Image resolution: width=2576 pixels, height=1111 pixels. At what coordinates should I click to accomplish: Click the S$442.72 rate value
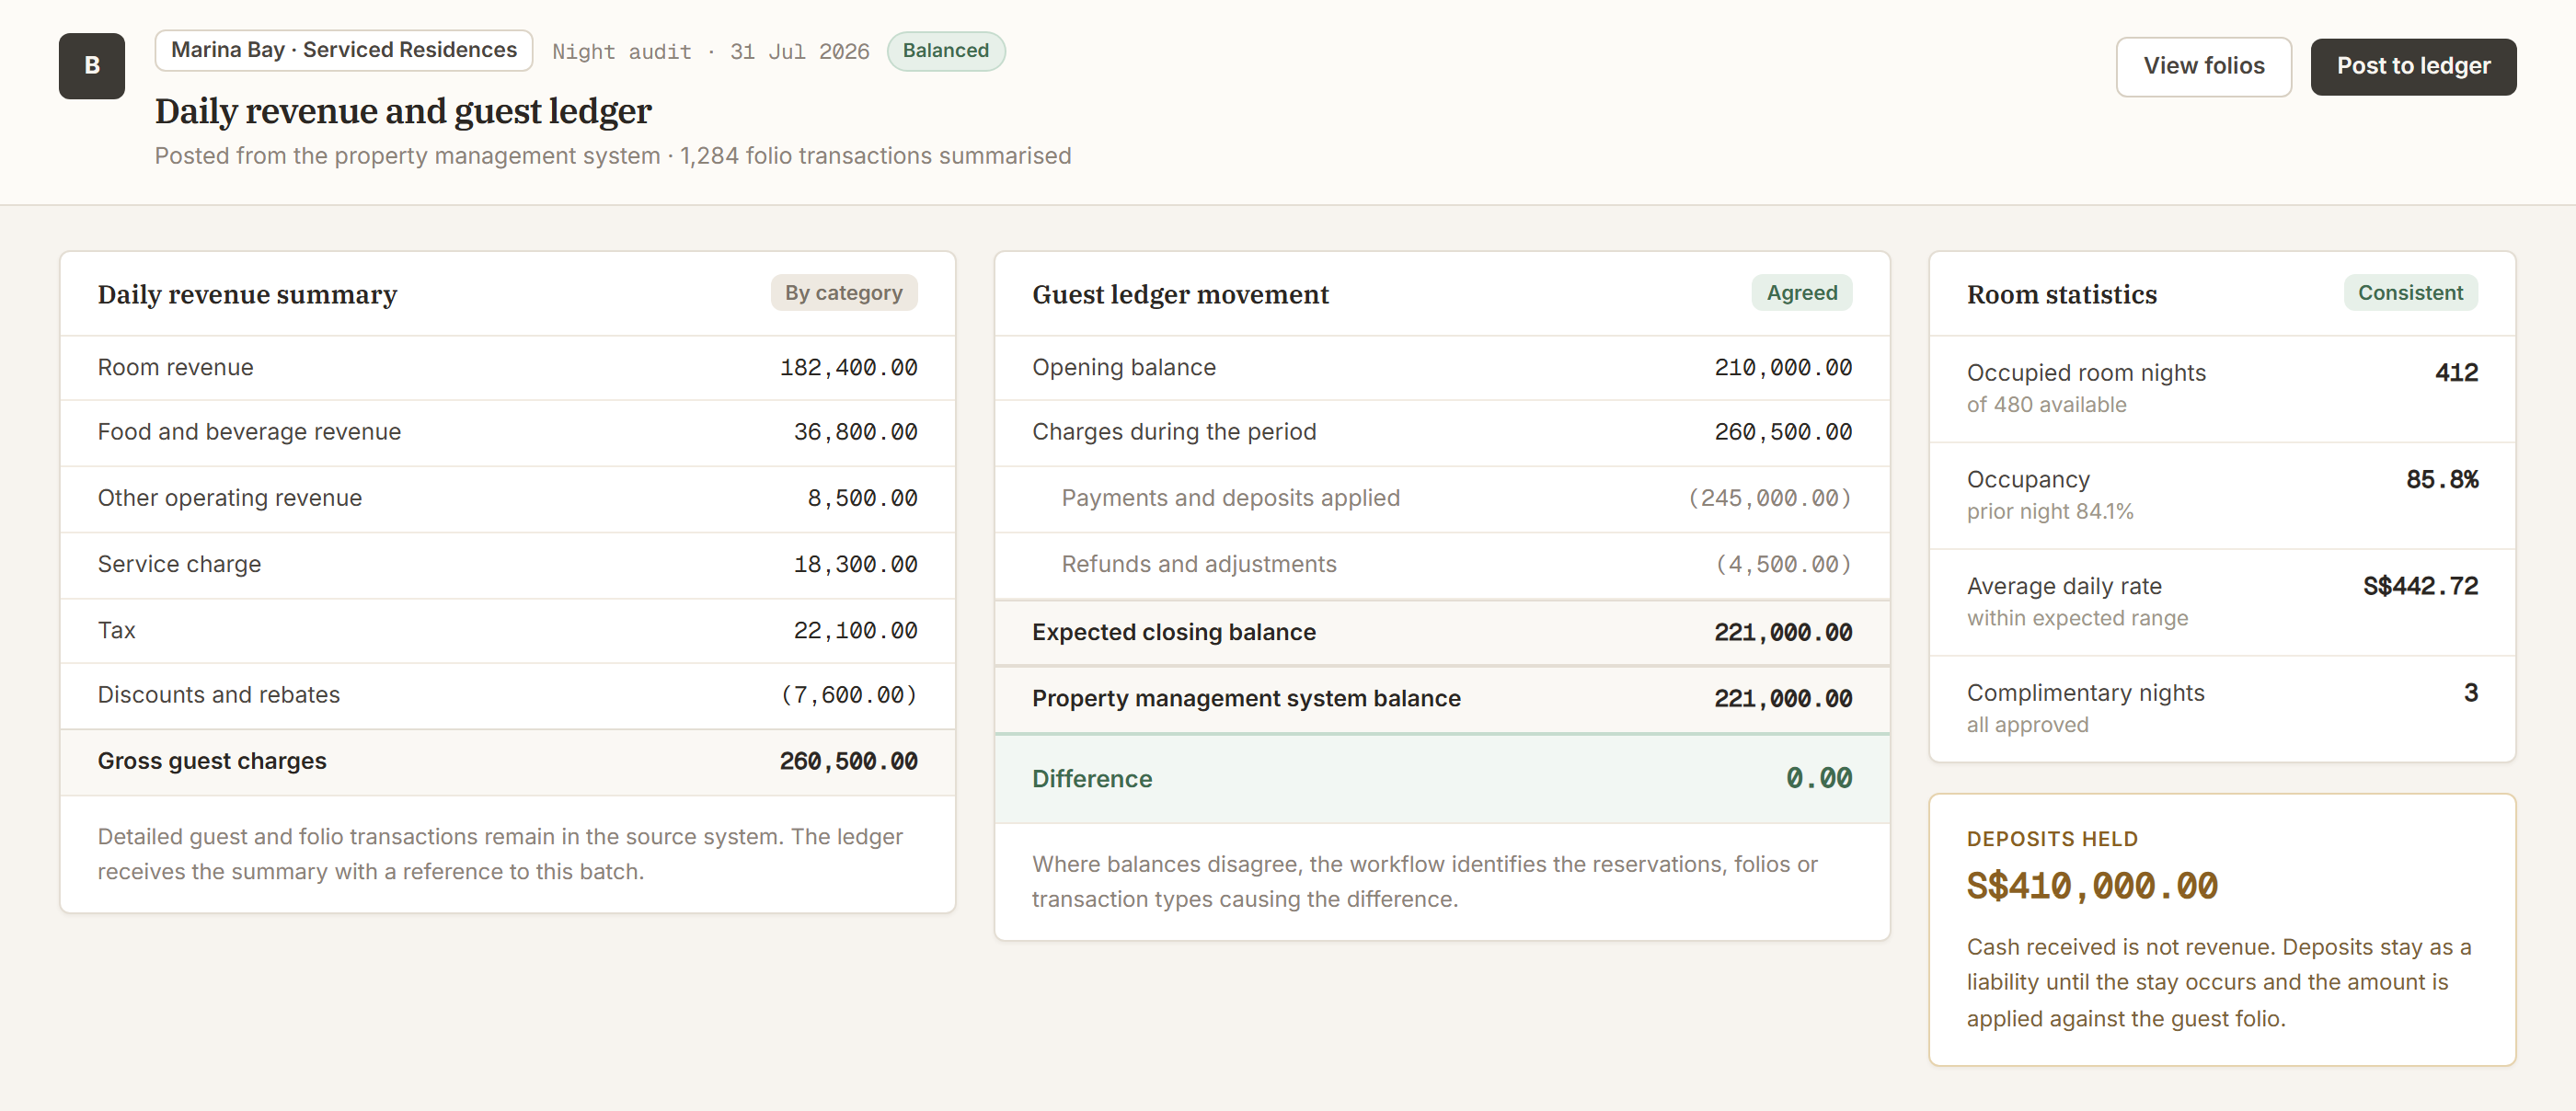click(2420, 586)
